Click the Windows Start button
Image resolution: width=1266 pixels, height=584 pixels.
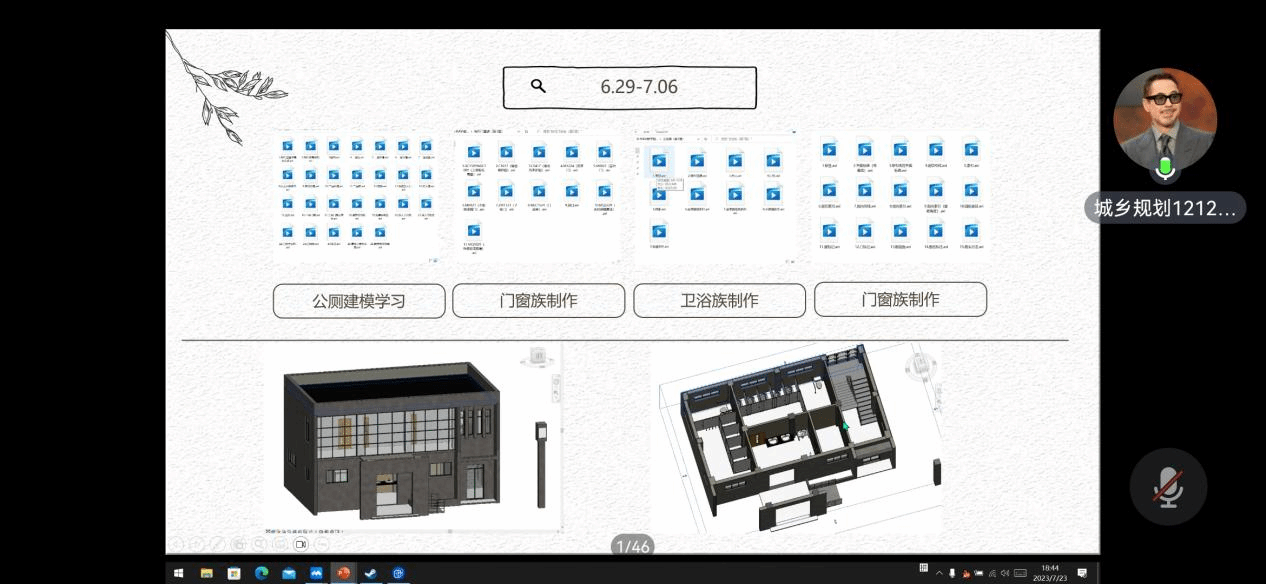click(x=179, y=573)
